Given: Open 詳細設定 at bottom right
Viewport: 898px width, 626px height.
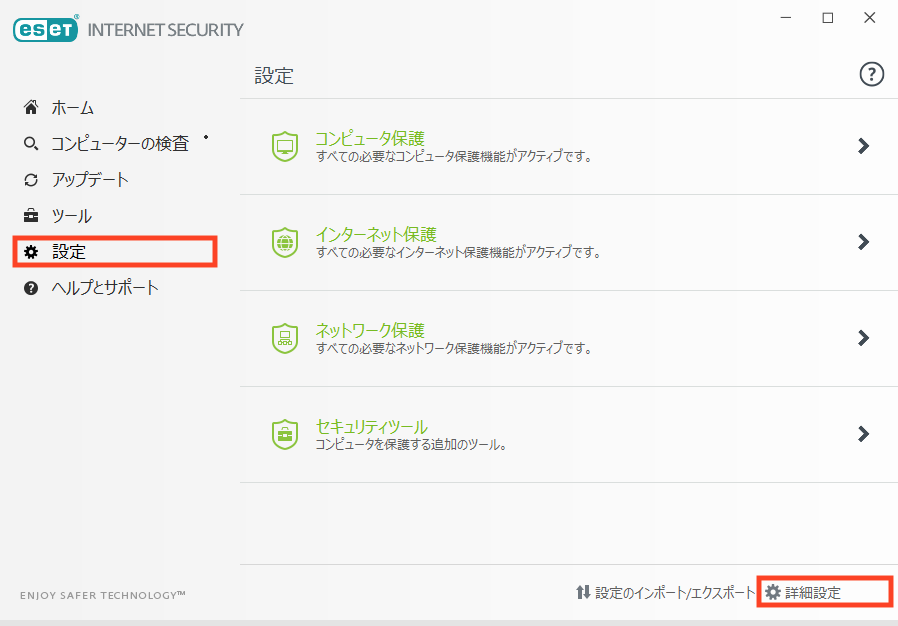Looking at the screenshot, I should pos(812,593).
